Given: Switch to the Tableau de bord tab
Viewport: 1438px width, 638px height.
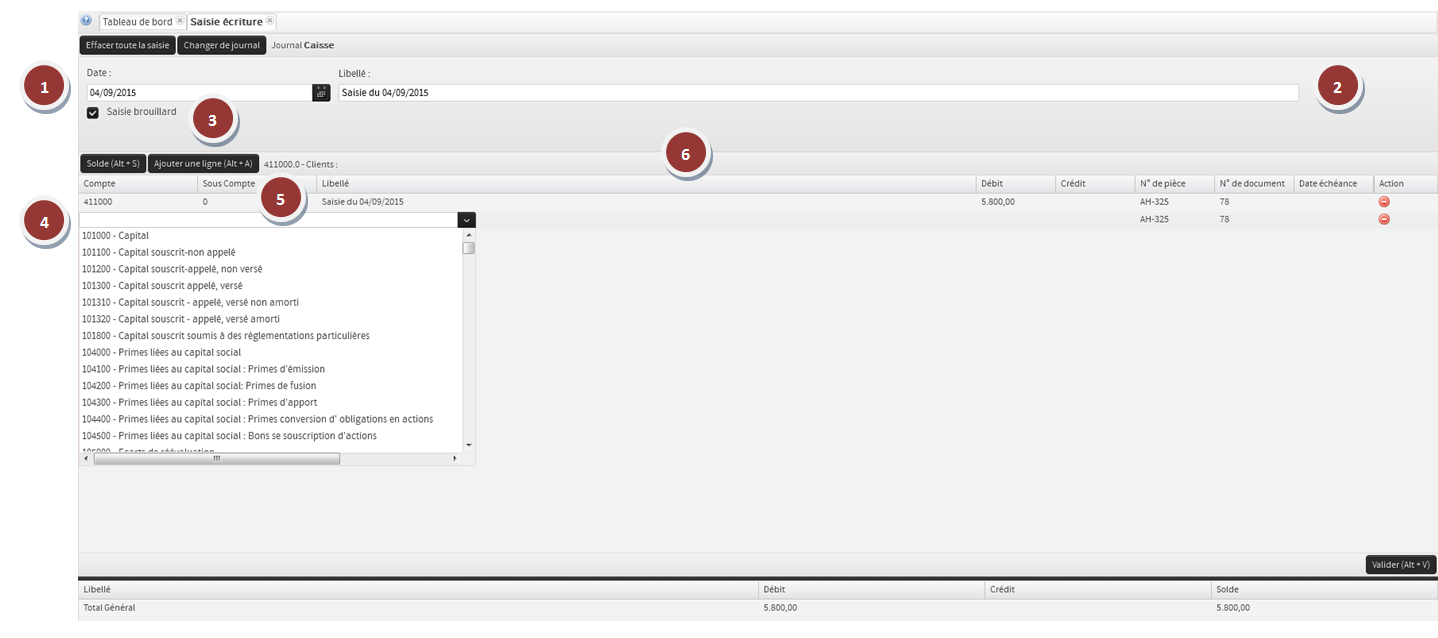Looking at the screenshot, I should [137, 21].
